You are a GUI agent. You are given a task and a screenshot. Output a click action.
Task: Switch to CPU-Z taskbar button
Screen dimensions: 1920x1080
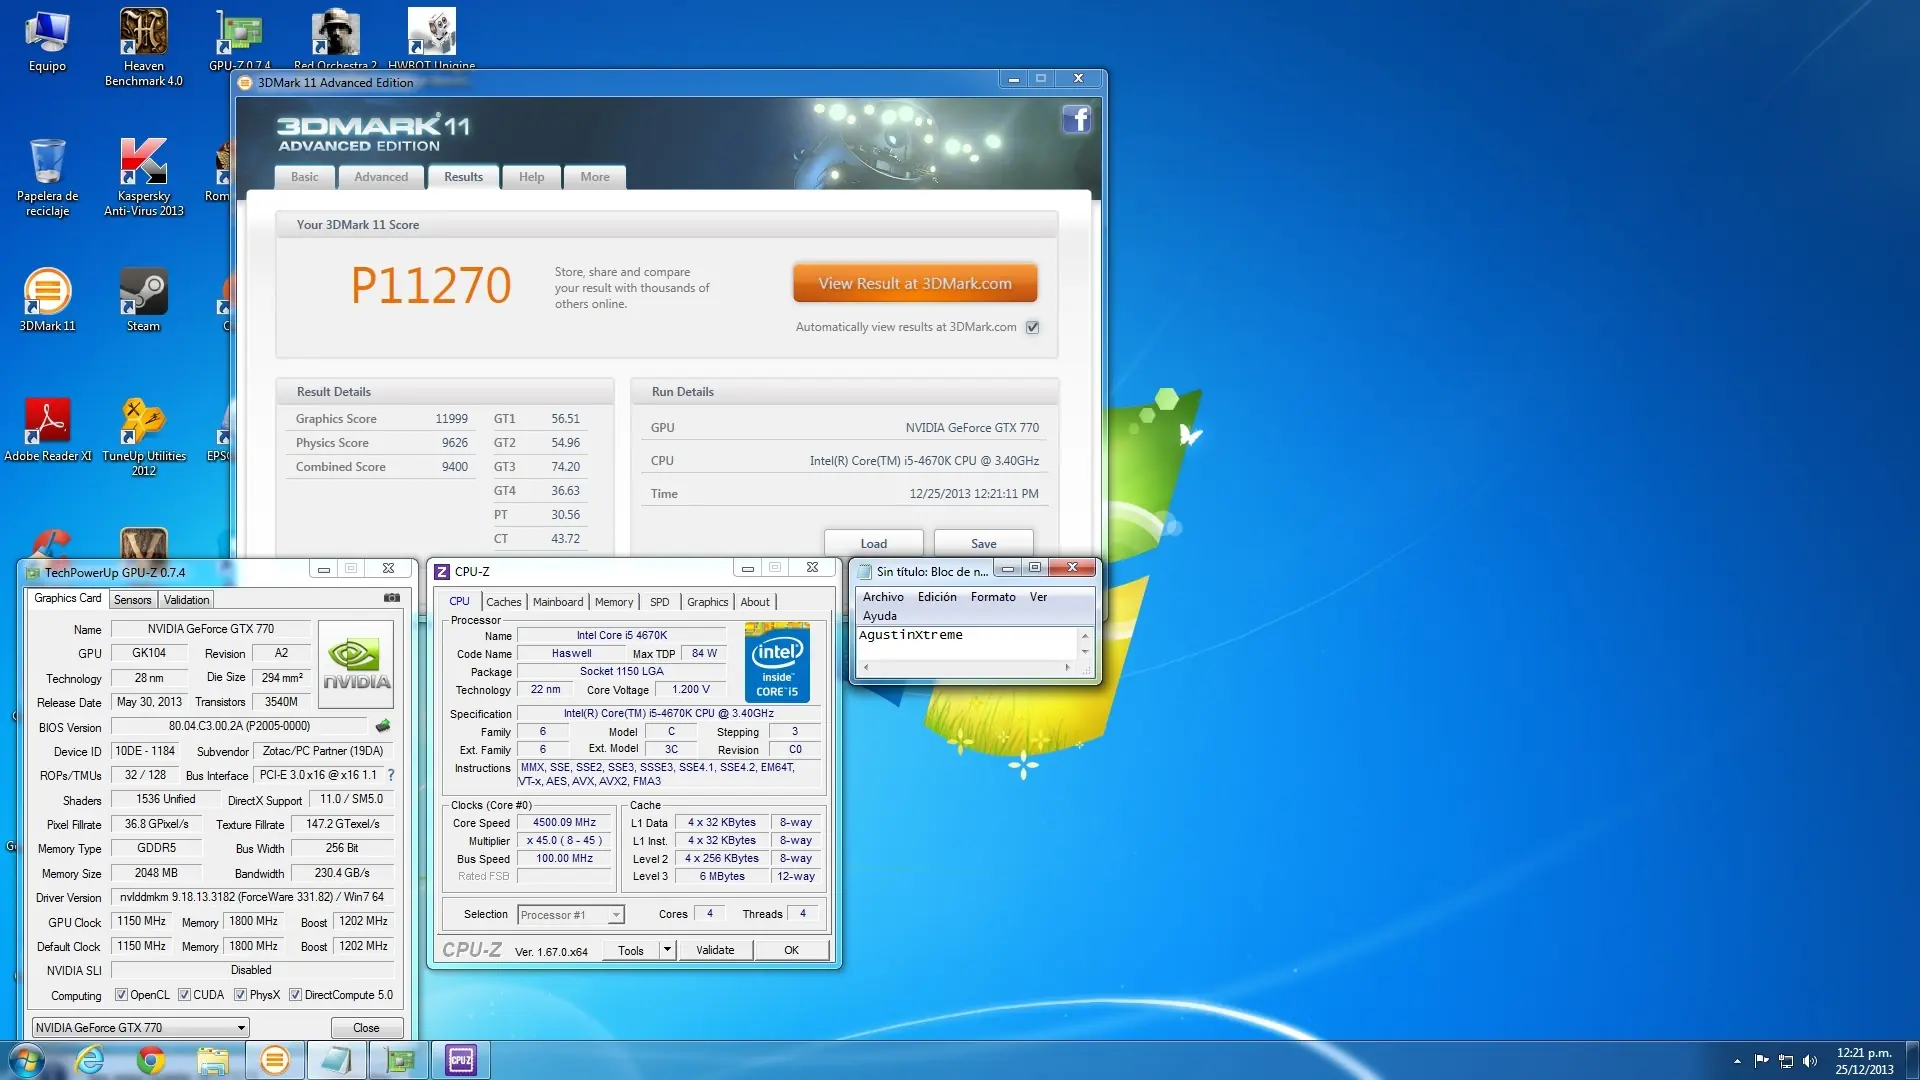(x=460, y=1060)
